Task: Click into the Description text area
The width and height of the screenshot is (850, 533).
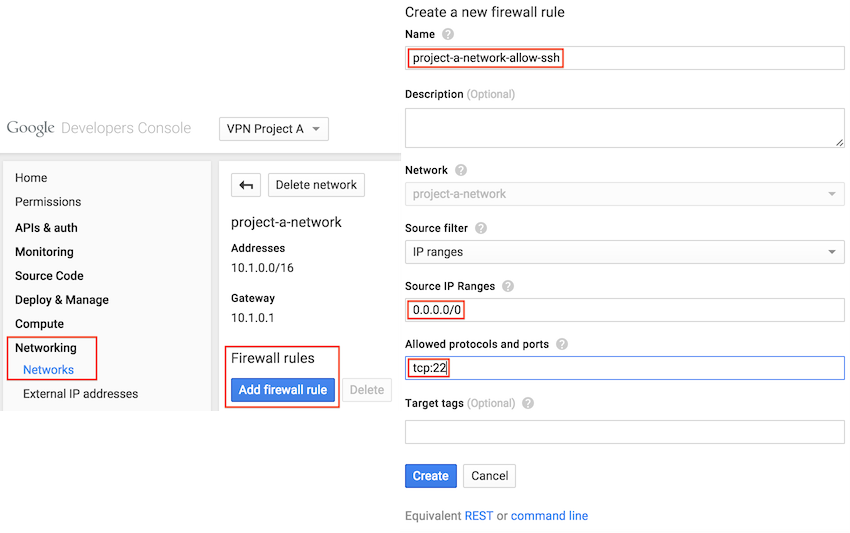Action: tap(624, 128)
